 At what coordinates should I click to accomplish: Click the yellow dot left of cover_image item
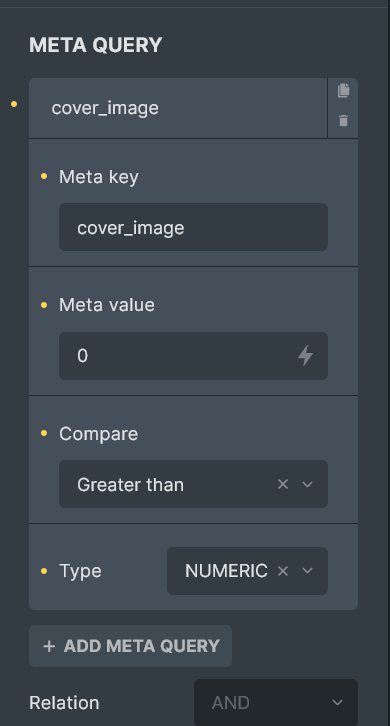[x=14, y=104]
